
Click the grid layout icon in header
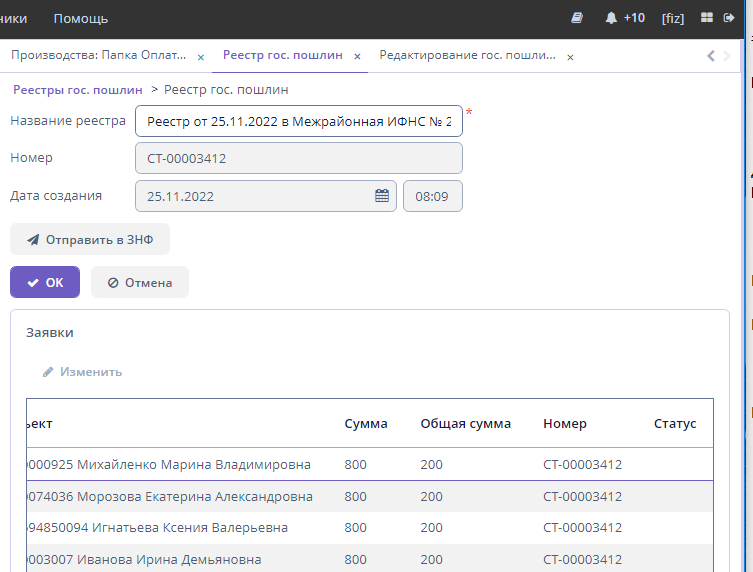click(707, 18)
